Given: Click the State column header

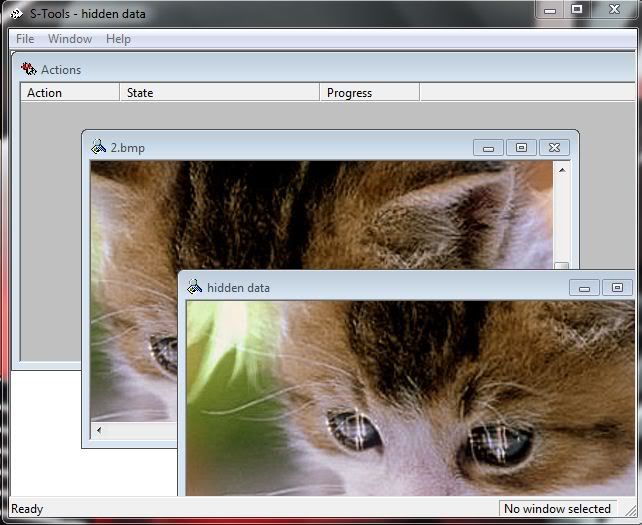Looking at the screenshot, I should point(219,93).
